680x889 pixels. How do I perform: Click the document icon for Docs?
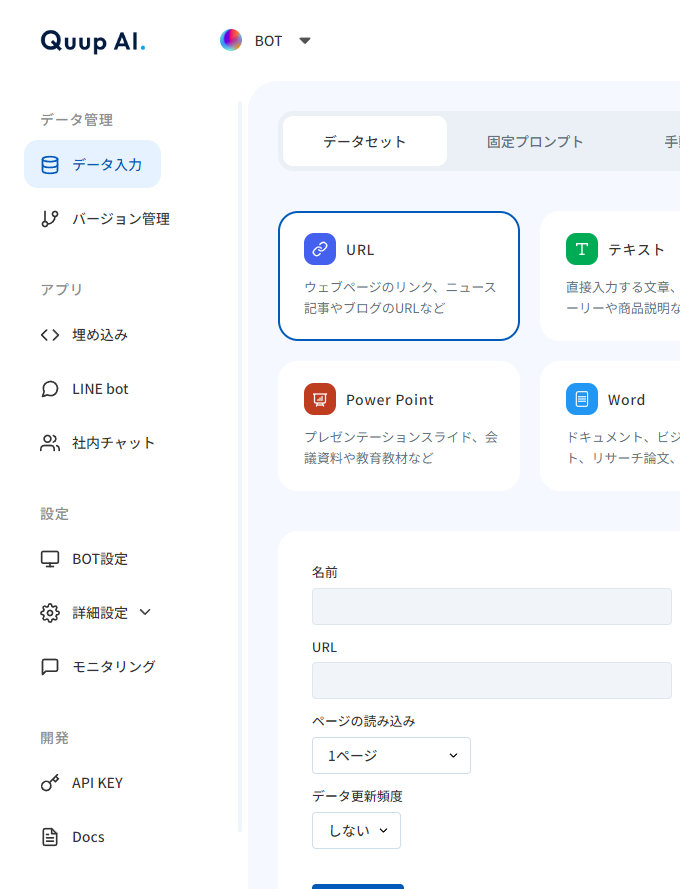coord(50,837)
